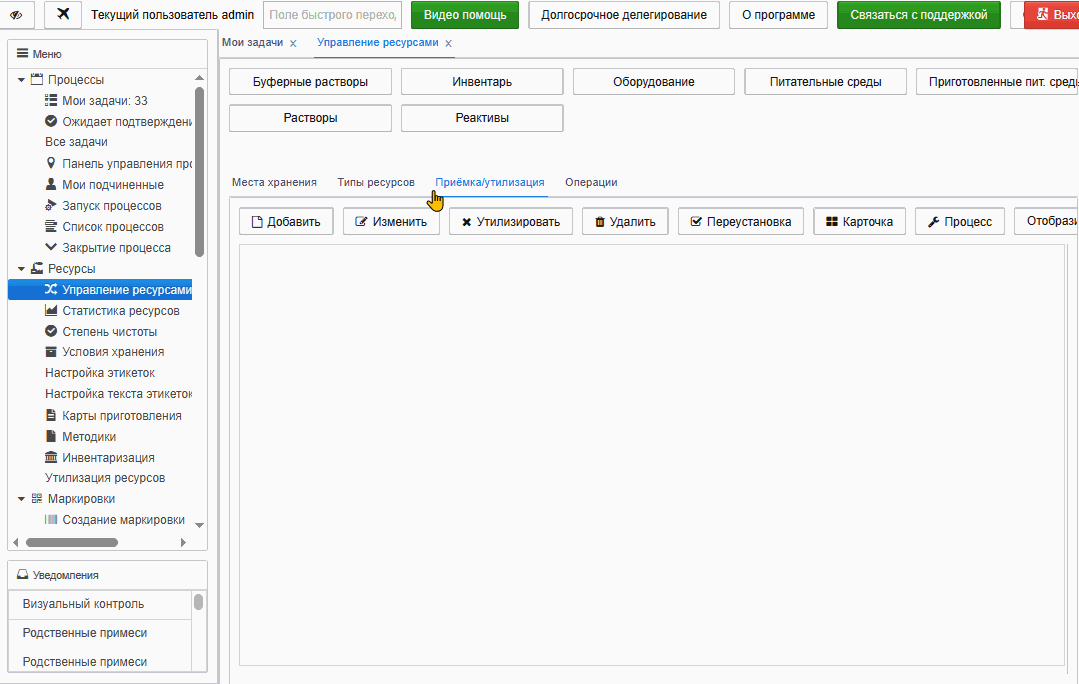This screenshot has width=1079, height=684.
Task: Close the Управление ресурсами tab
Action: (x=449, y=43)
